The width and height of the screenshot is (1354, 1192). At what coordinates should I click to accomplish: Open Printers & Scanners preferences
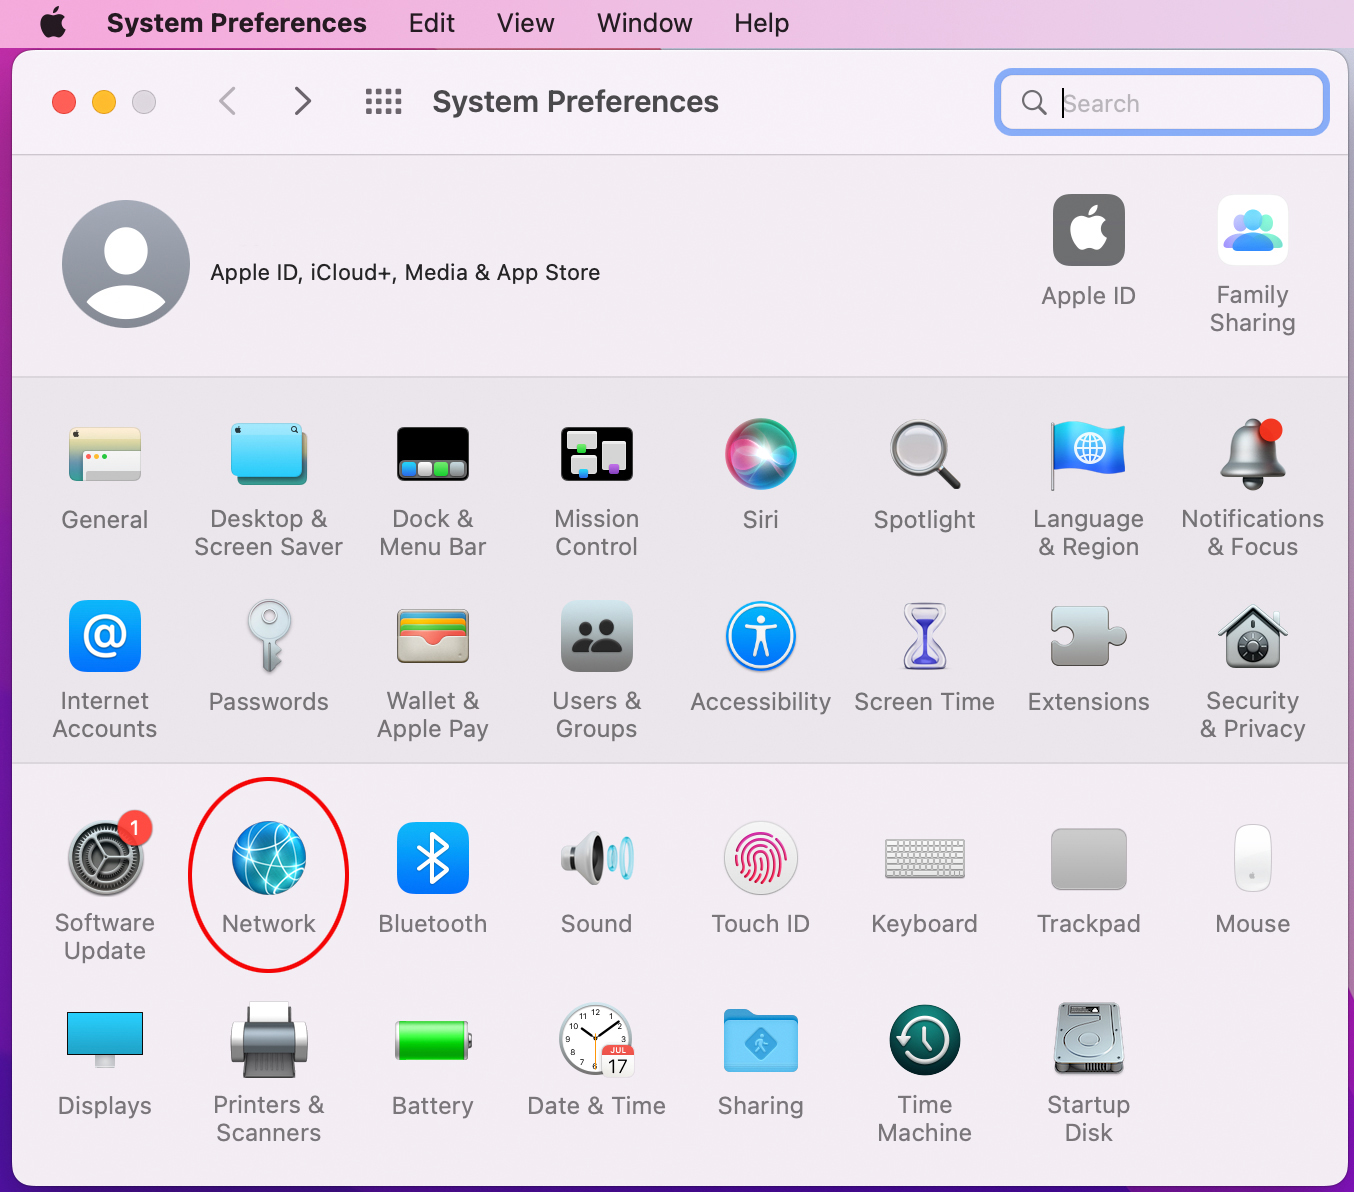pyautogui.click(x=268, y=1040)
